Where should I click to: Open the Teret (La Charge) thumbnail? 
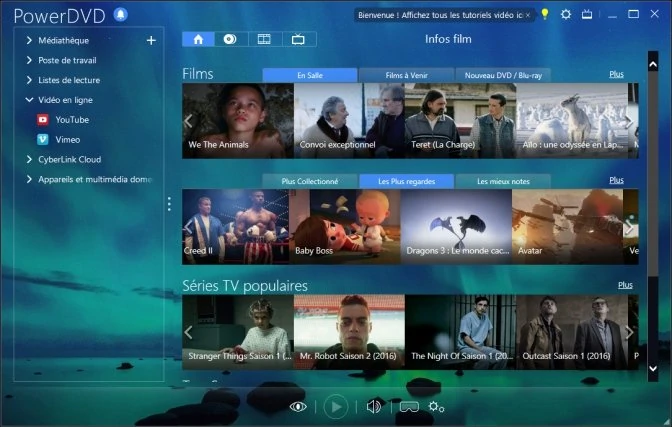[461, 121]
